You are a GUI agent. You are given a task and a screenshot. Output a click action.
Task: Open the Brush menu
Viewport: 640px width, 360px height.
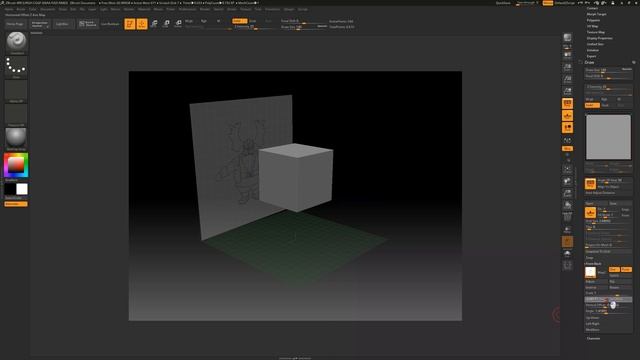20,9
